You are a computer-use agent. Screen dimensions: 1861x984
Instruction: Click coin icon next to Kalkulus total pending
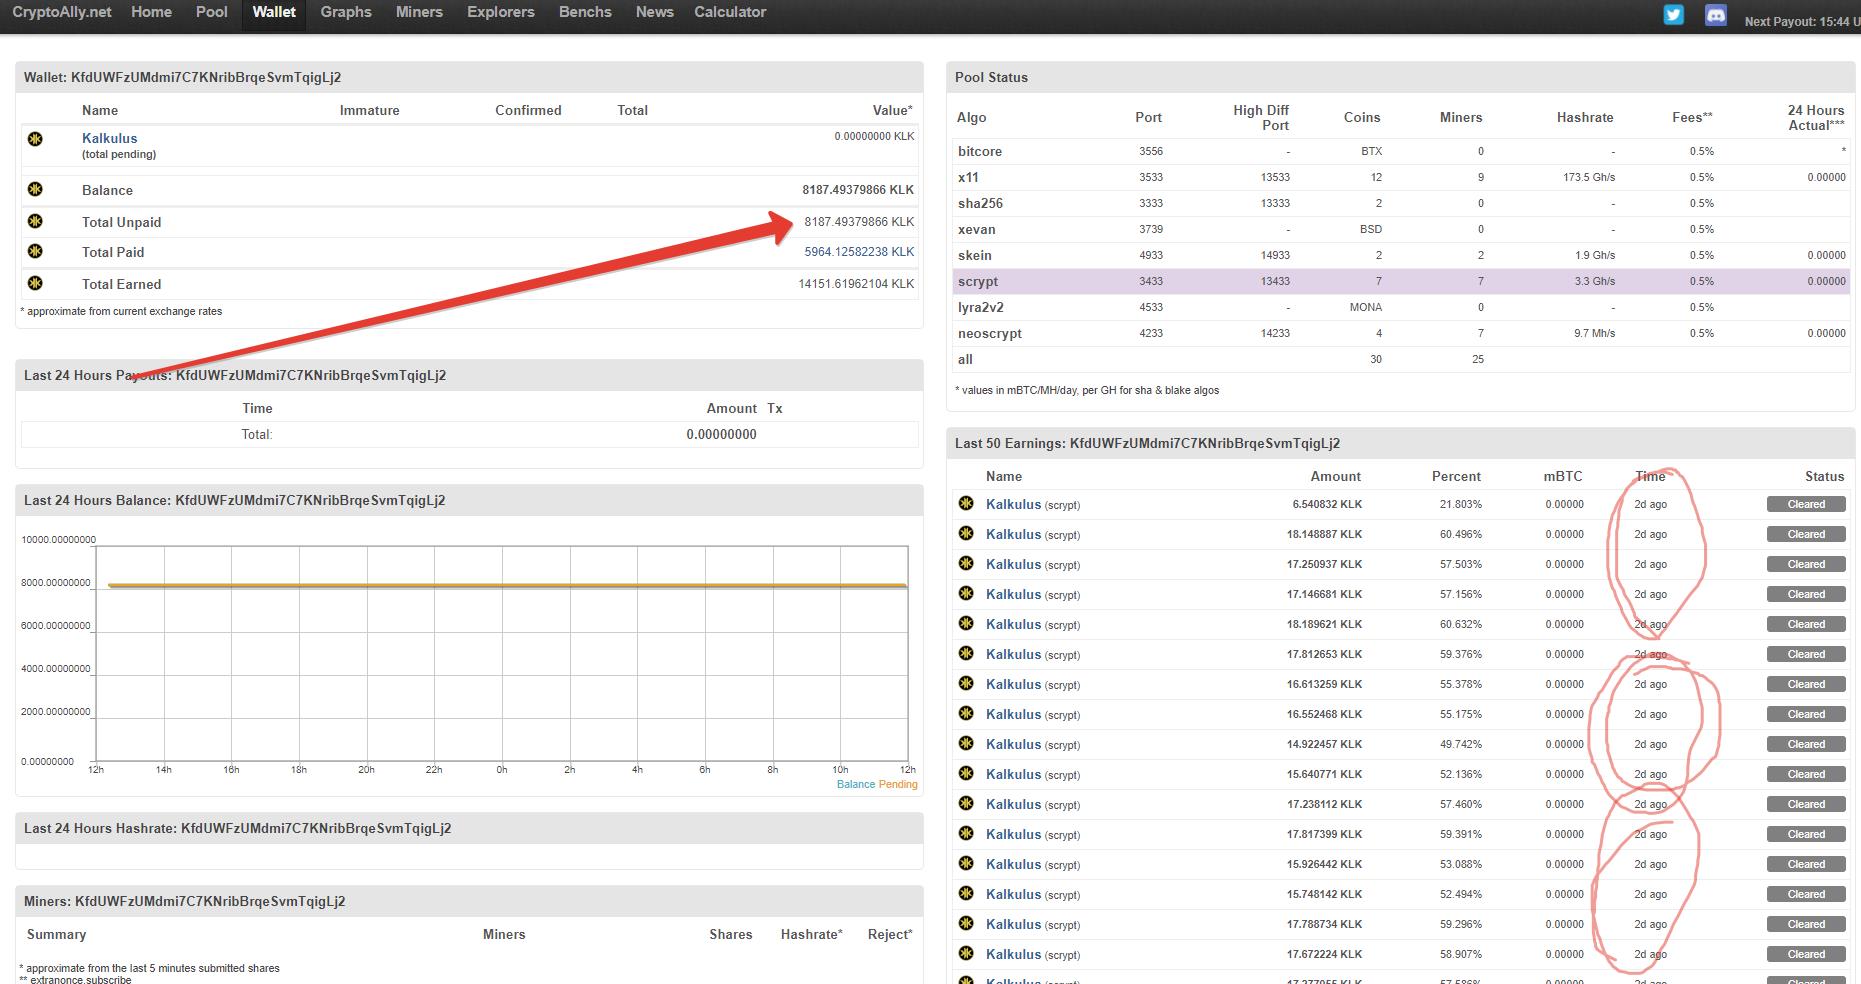coord(35,139)
